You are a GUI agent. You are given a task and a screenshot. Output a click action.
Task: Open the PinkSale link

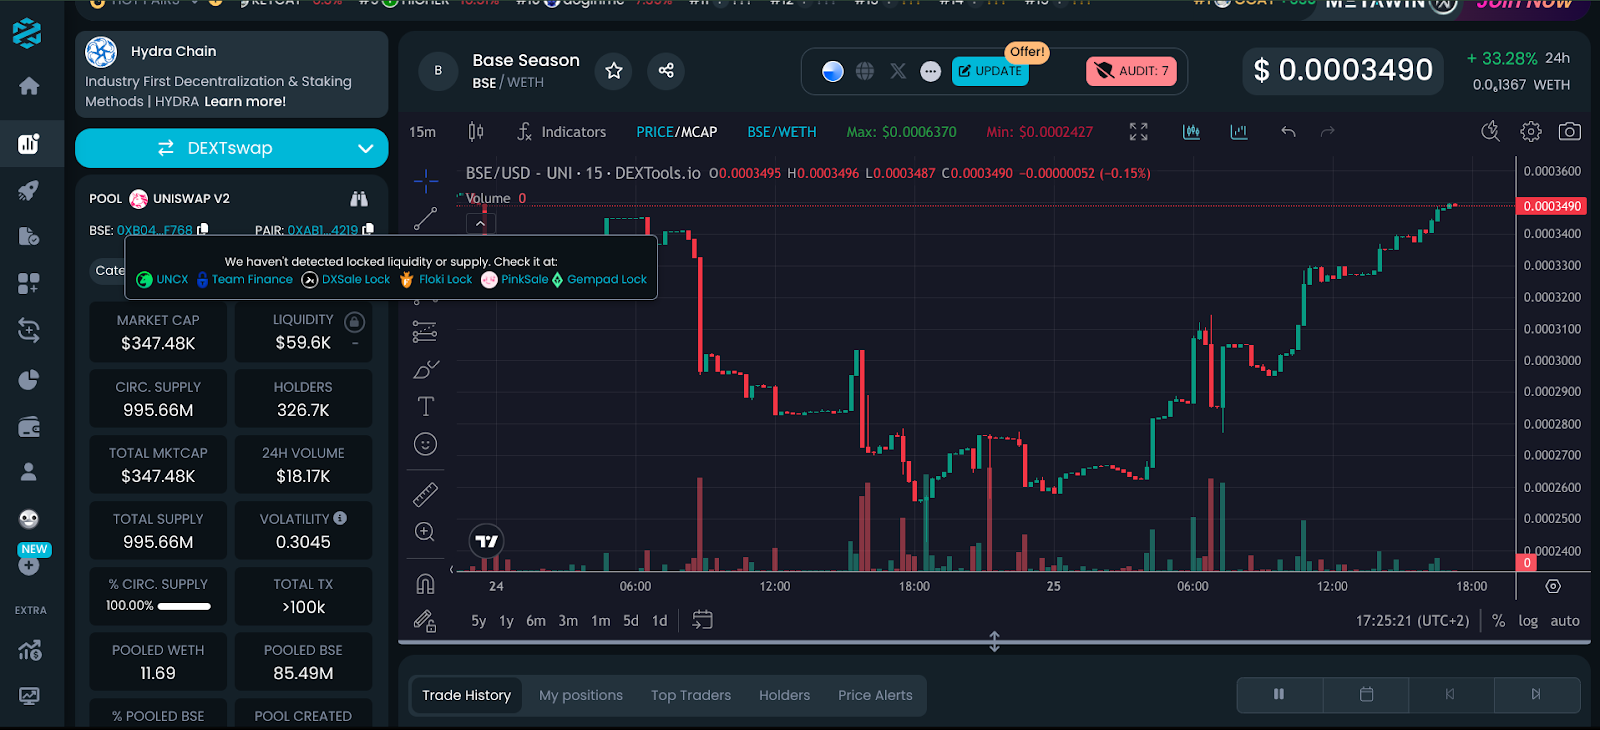pyautogui.click(x=515, y=280)
